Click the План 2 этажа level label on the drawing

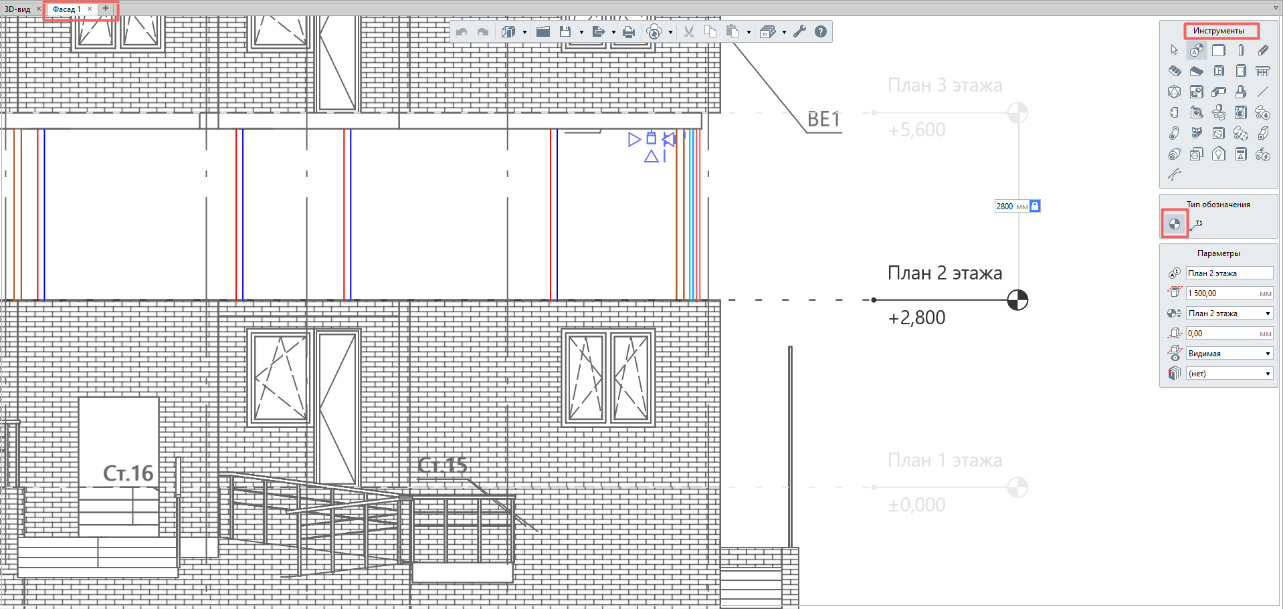945,273
